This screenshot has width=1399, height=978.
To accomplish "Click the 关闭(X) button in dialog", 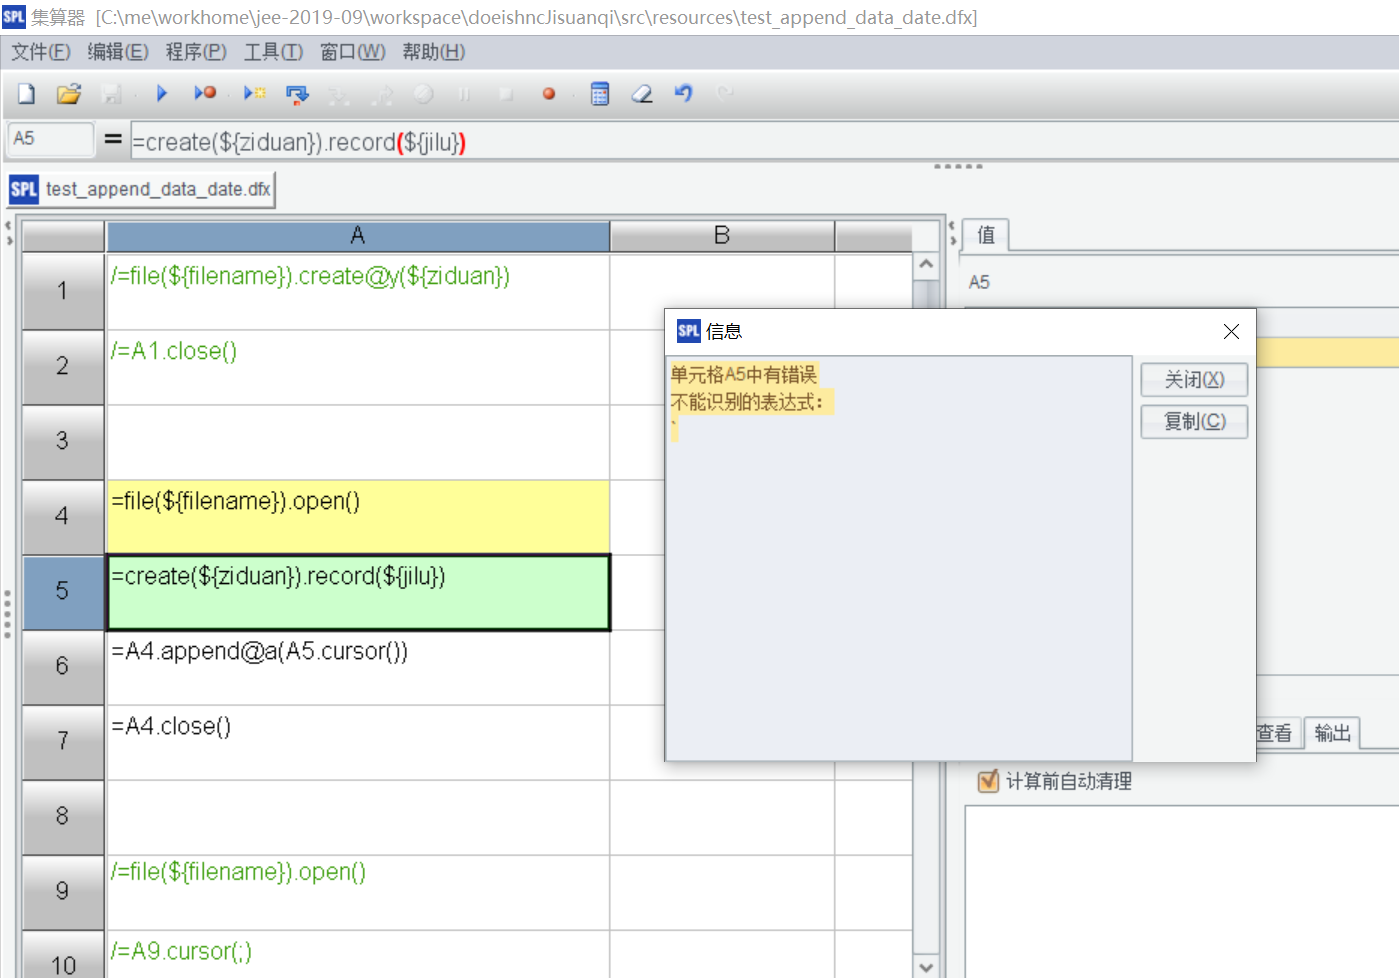I will coord(1194,380).
